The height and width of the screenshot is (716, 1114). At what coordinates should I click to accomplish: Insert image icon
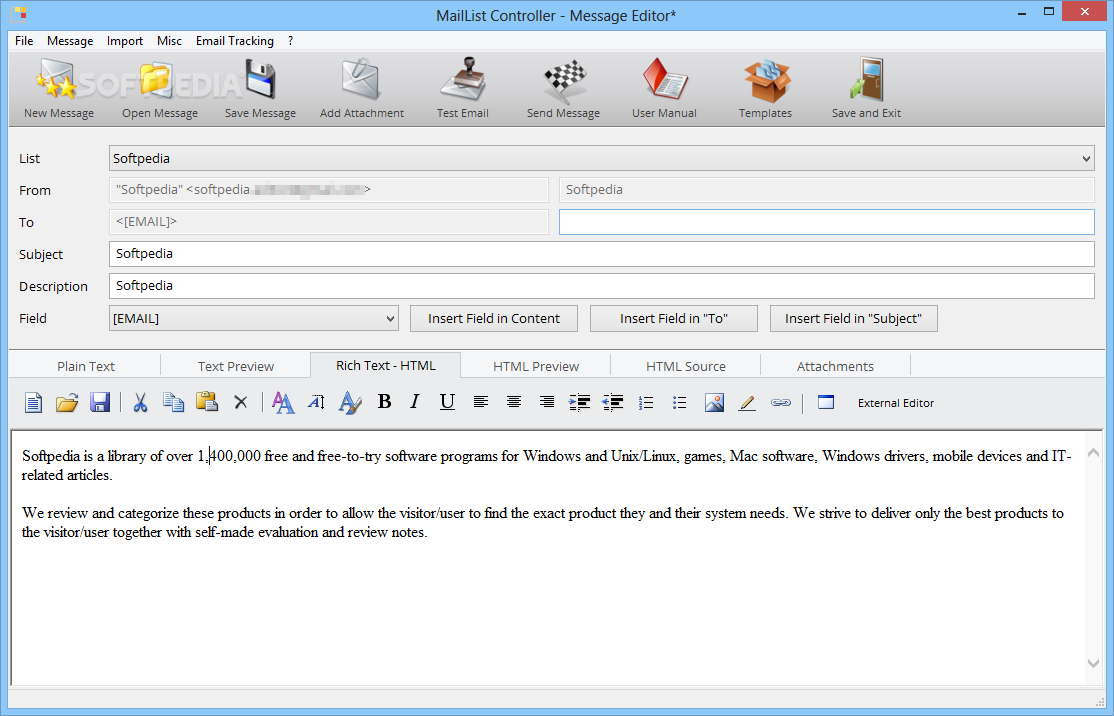click(714, 403)
